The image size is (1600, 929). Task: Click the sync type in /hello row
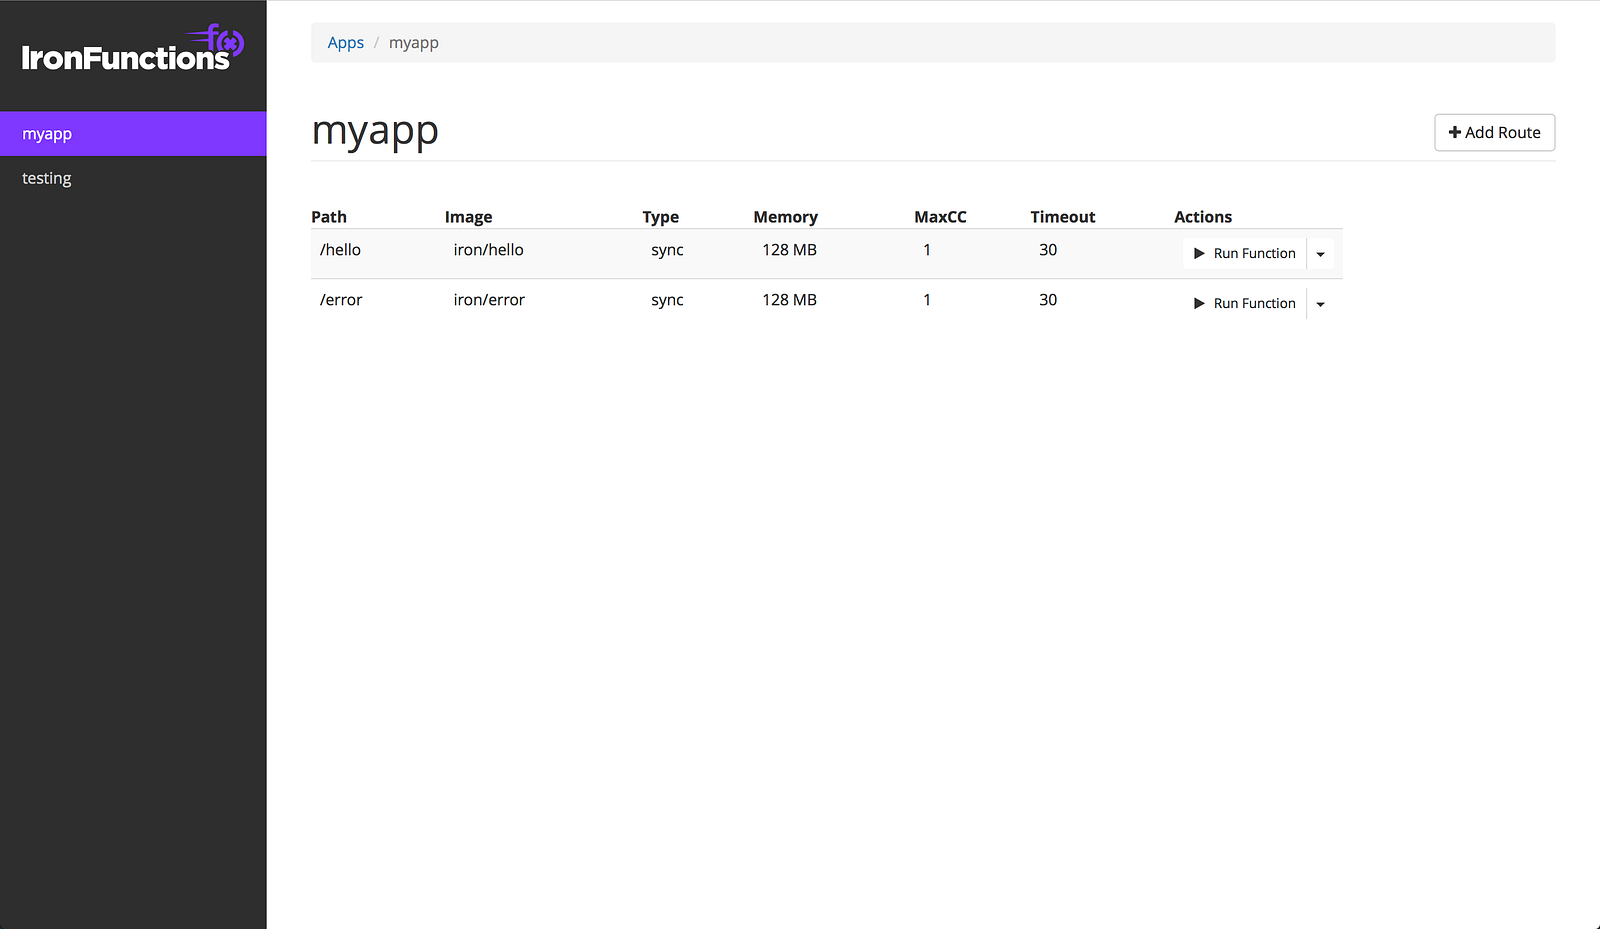pos(668,250)
